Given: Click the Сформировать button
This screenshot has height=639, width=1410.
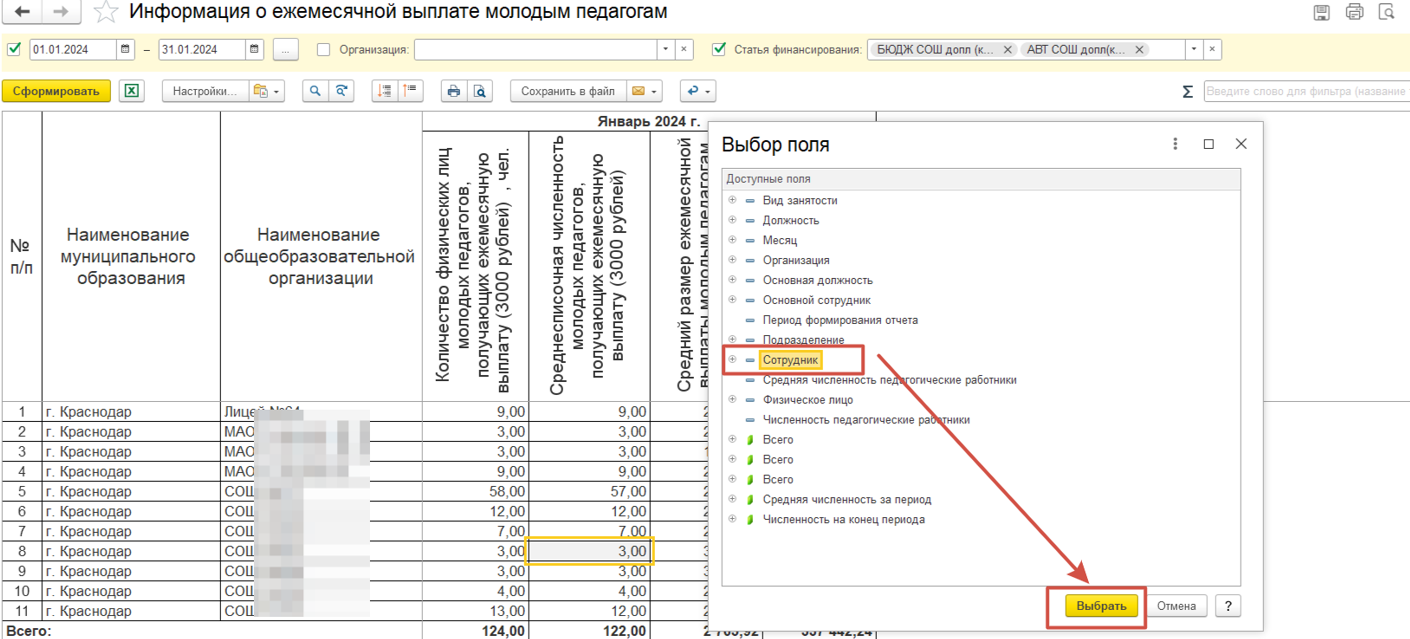Looking at the screenshot, I should tap(56, 91).
